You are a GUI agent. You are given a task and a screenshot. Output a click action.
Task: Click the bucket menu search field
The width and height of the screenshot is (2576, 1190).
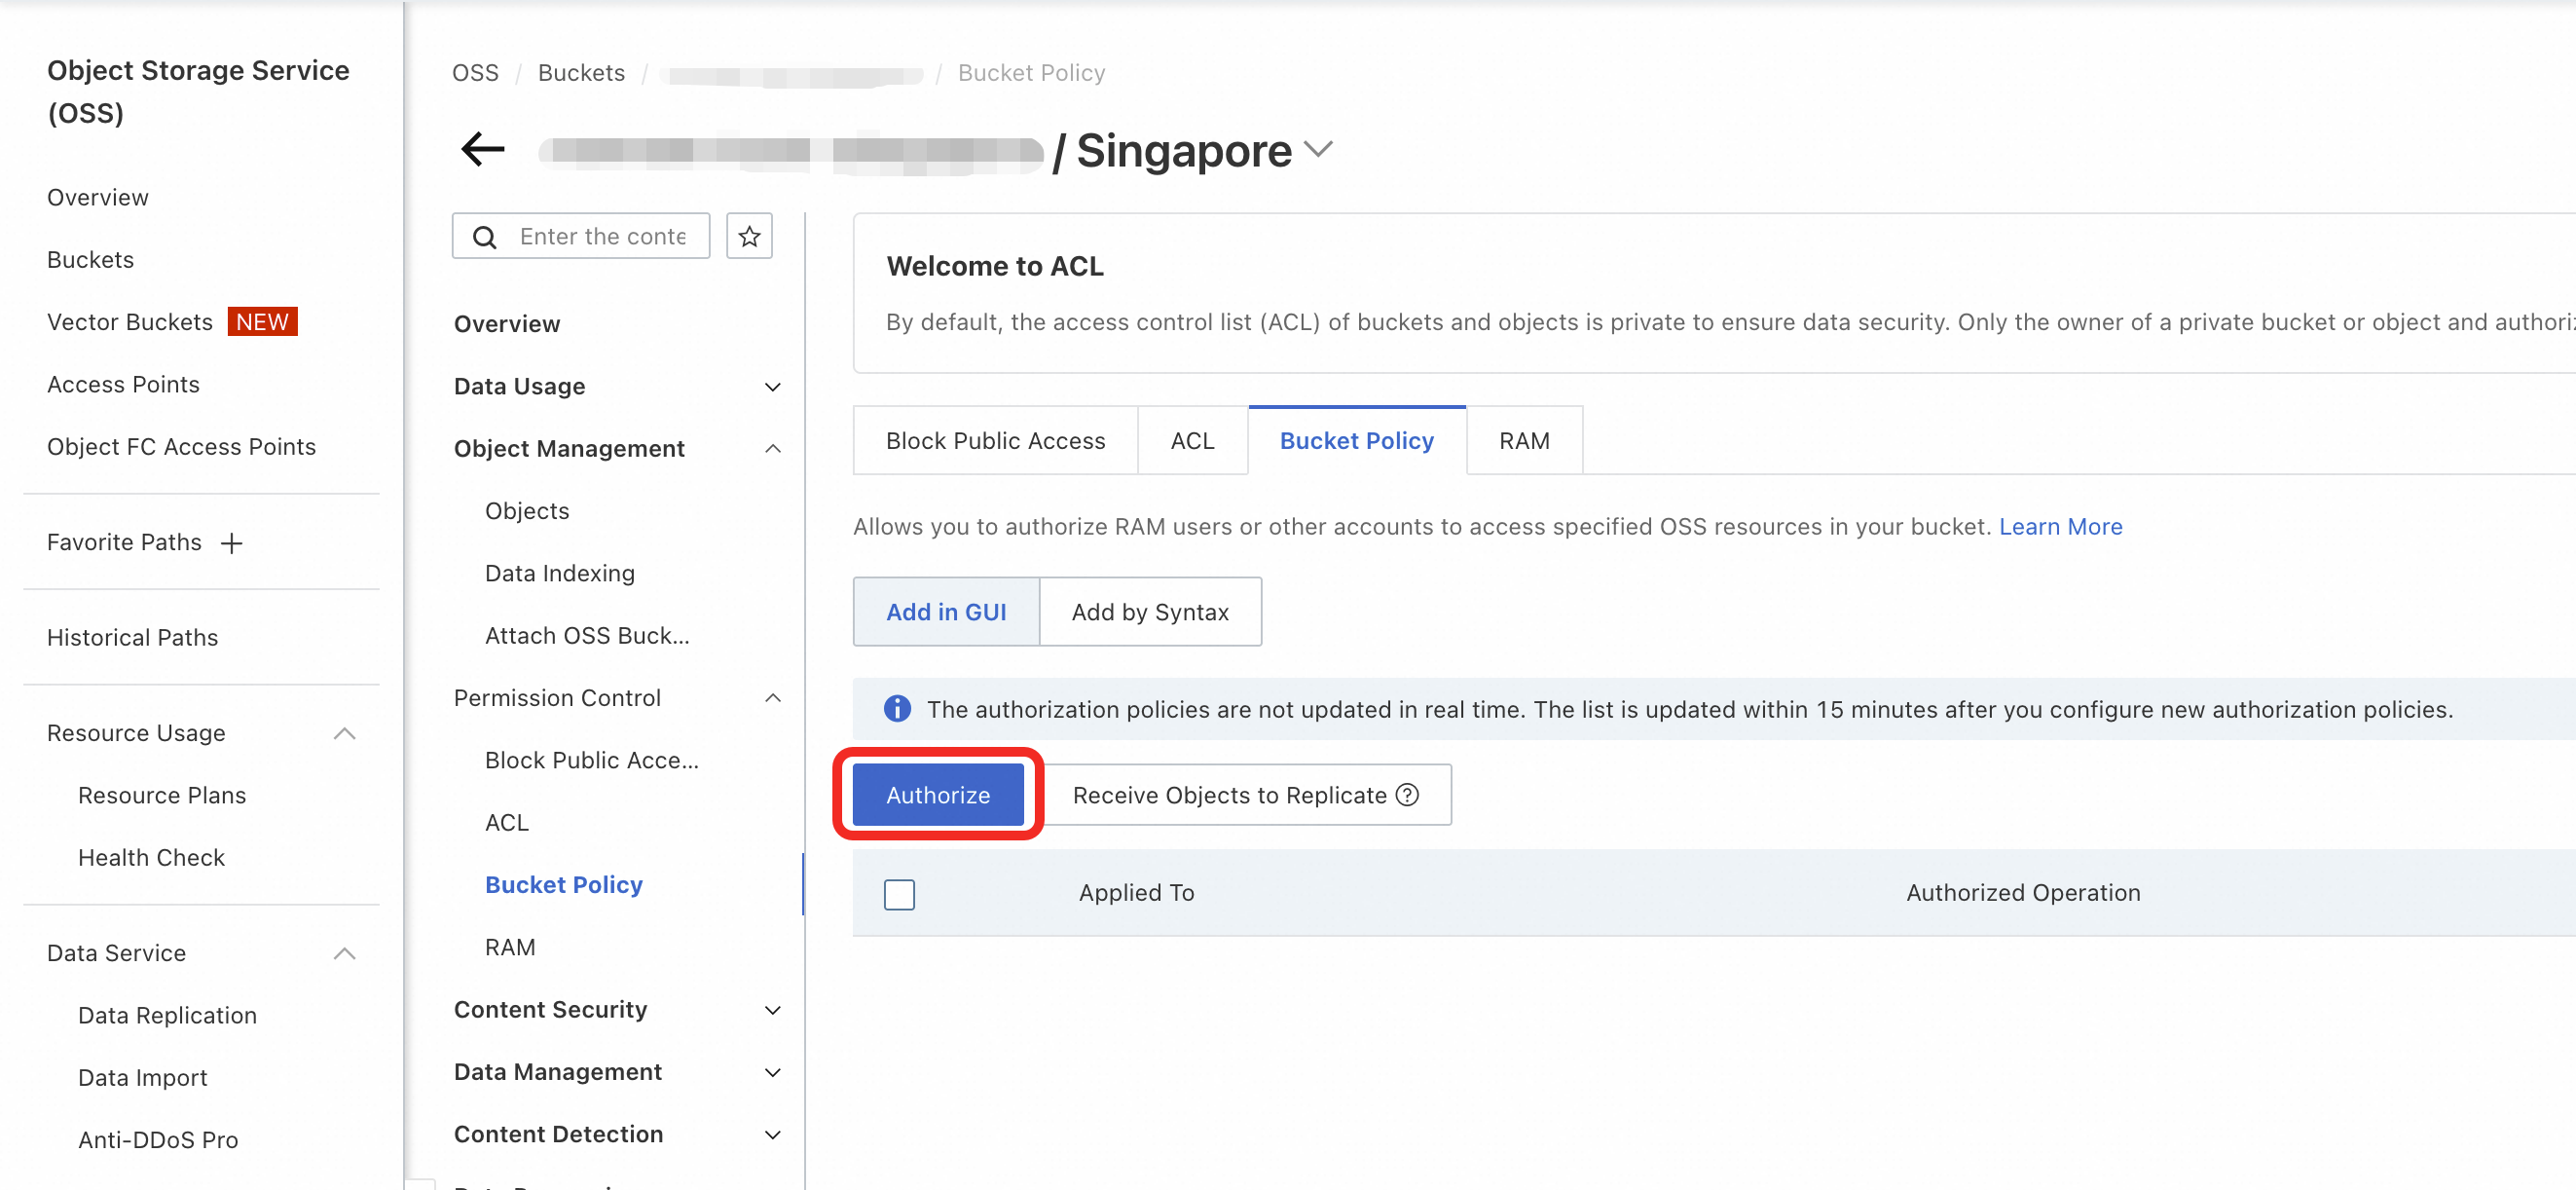click(x=603, y=237)
